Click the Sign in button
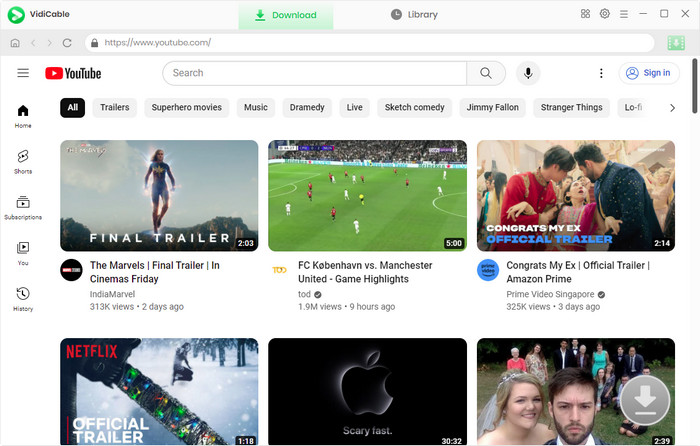The height and width of the screenshot is (446, 700). click(647, 73)
